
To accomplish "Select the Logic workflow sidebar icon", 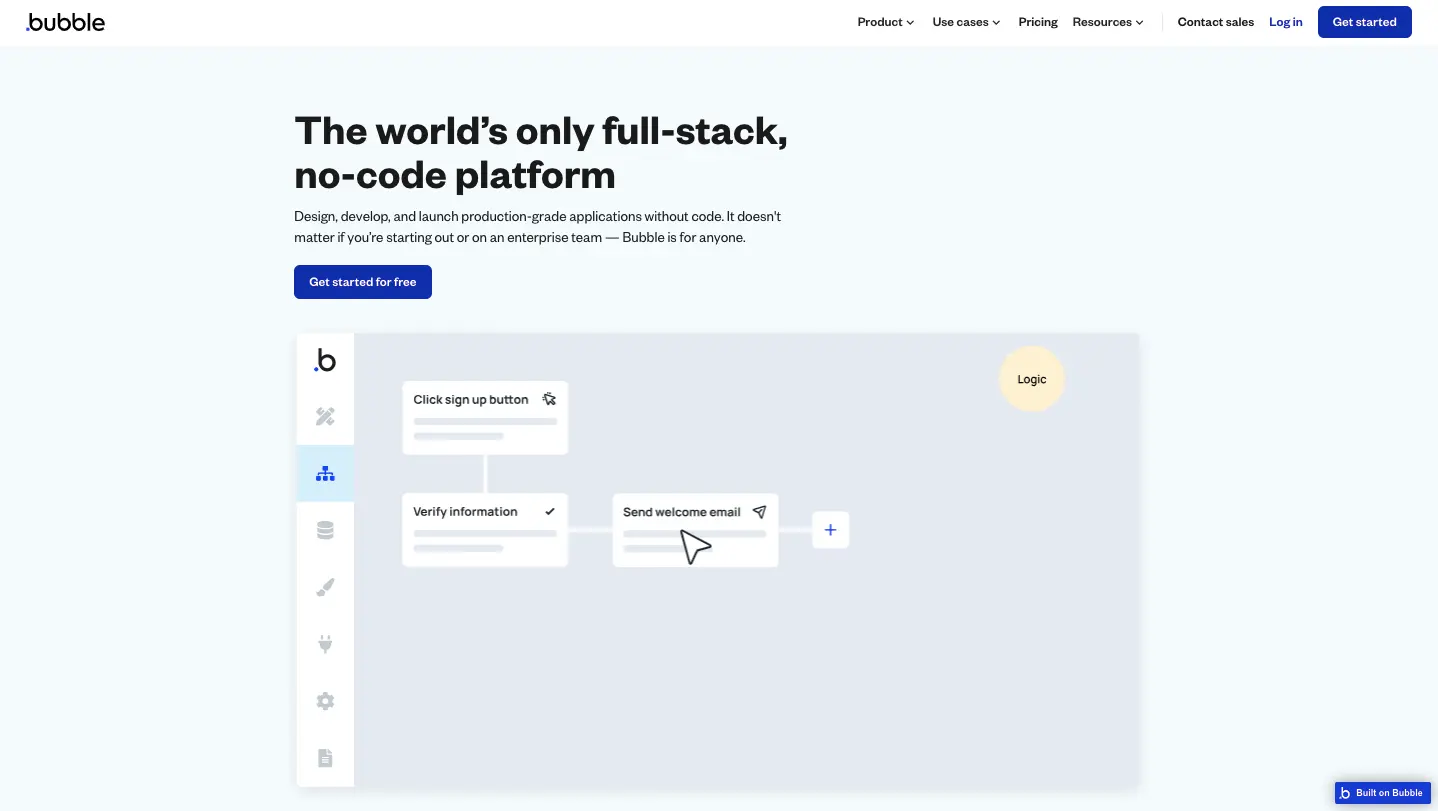I will tap(325, 473).
